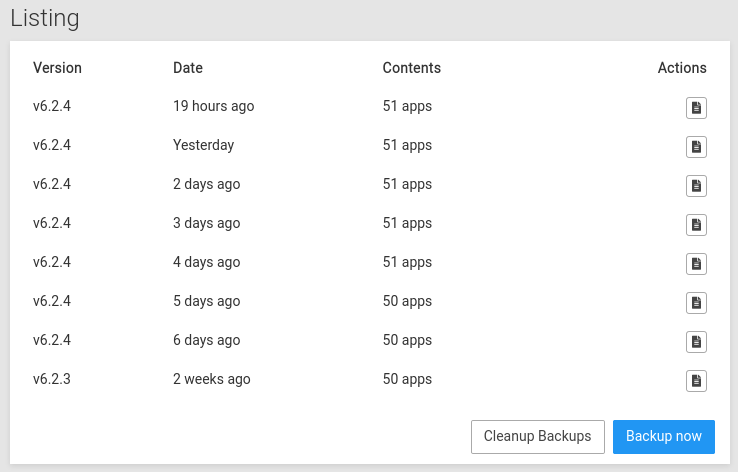Viewport: 738px width, 472px height.
Task: Click the 'Yesterday' date cell
Action: (203, 145)
